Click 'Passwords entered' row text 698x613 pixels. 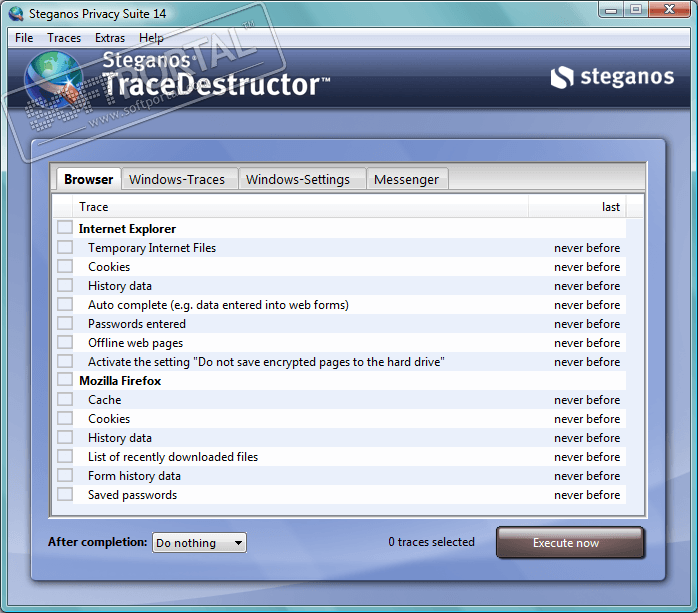[x=137, y=324]
